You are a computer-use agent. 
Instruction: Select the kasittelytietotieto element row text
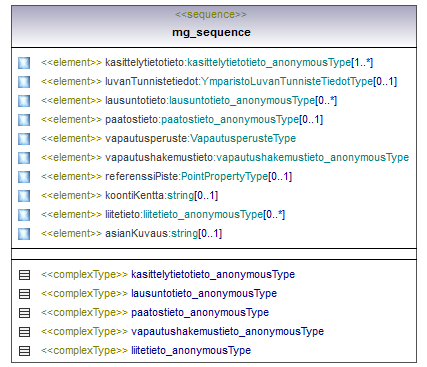tap(207, 62)
